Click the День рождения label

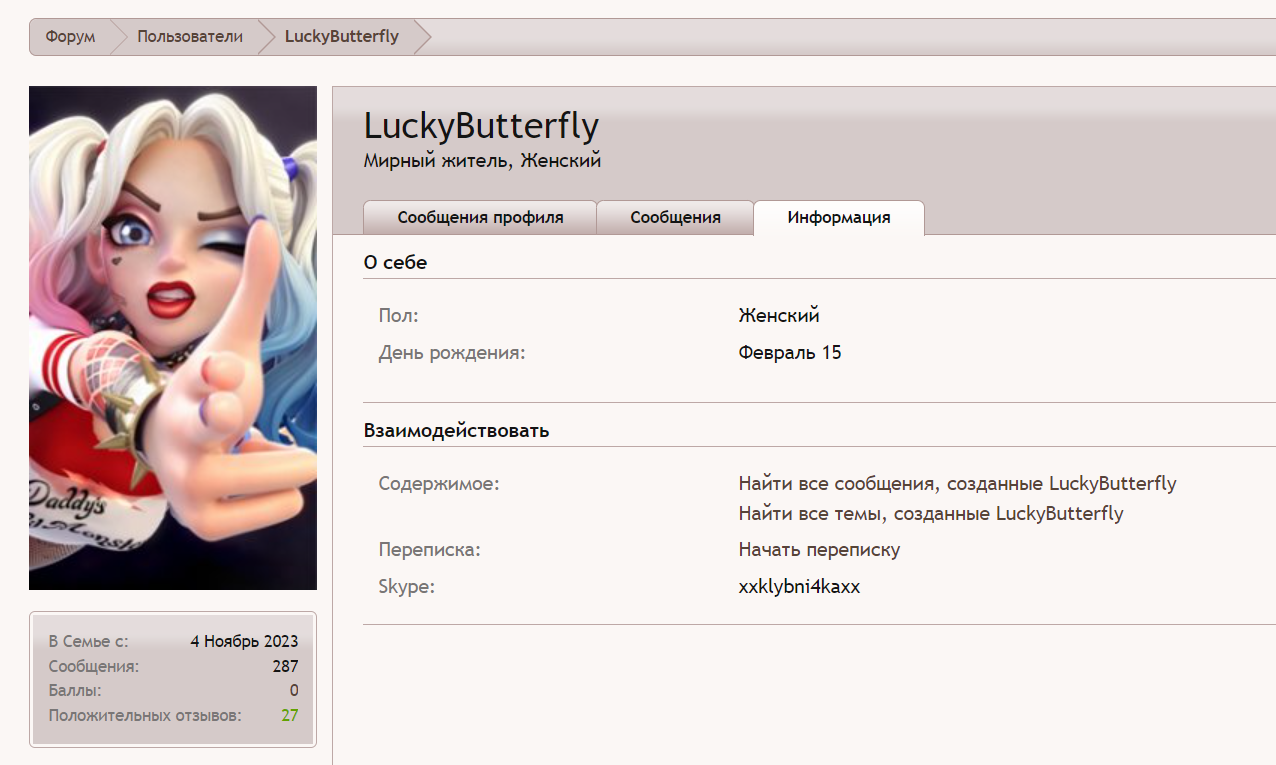pyautogui.click(x=452, y=353)
